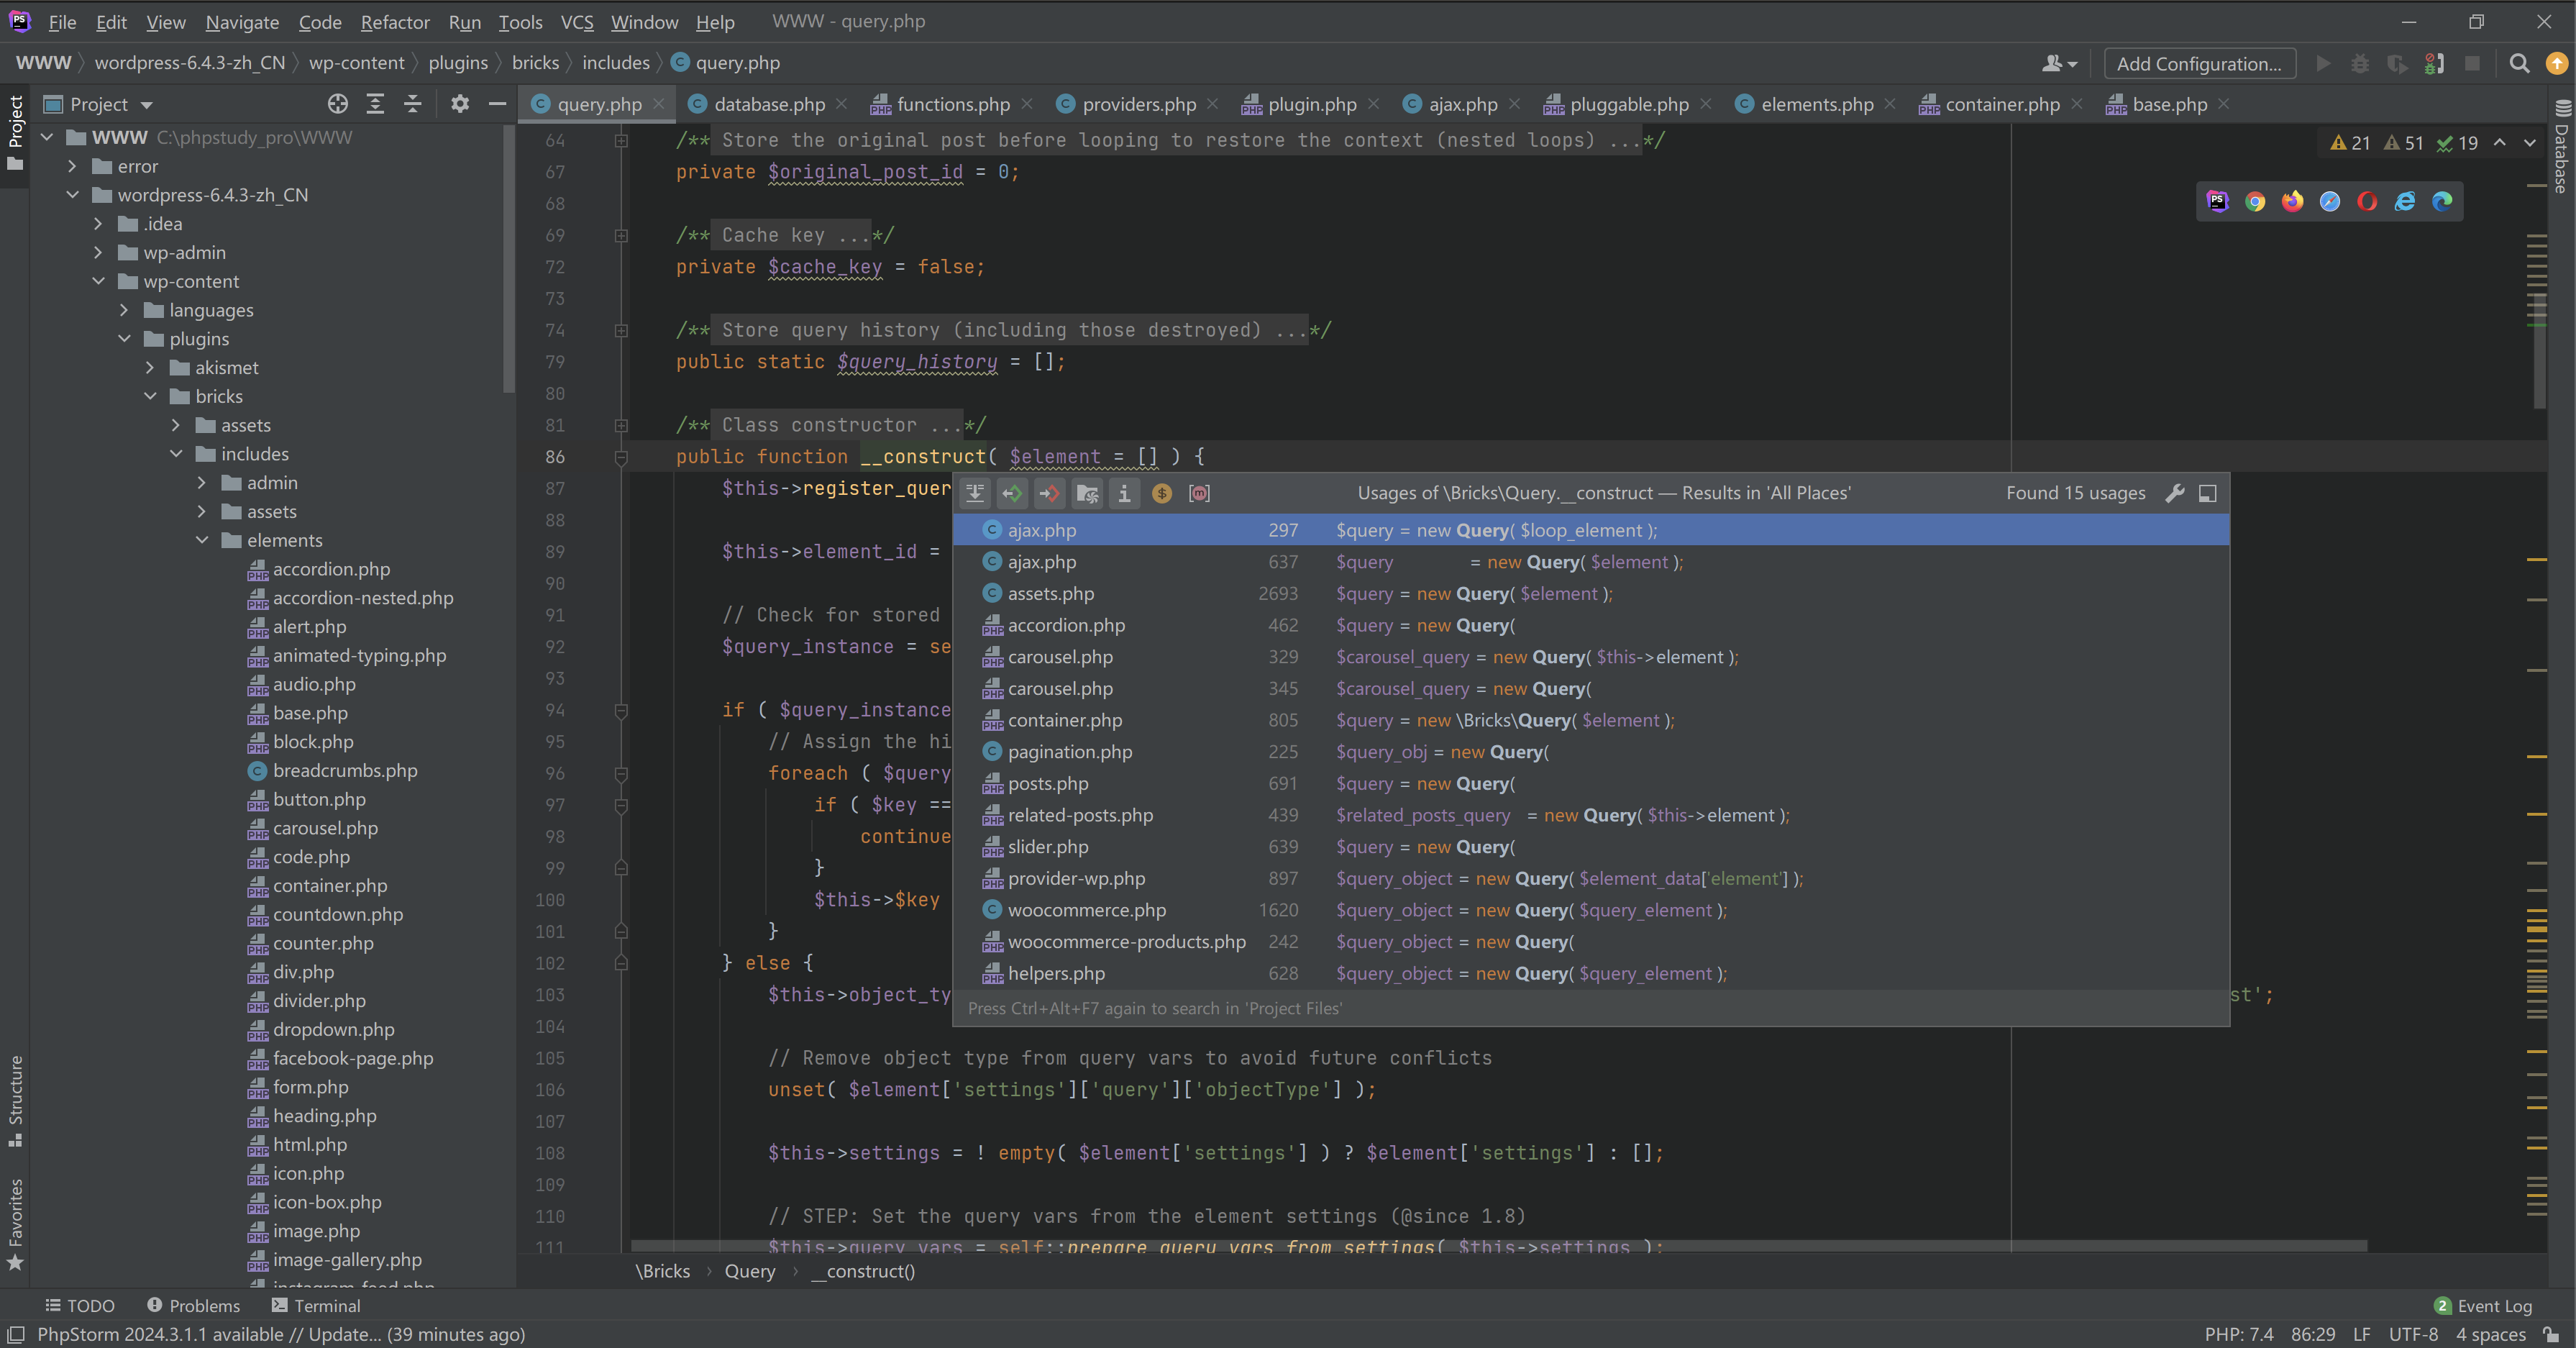Click the Debug bug icon
Image resolution: width=2576 pixels, height=1348 pixels.
(2360, 63)
